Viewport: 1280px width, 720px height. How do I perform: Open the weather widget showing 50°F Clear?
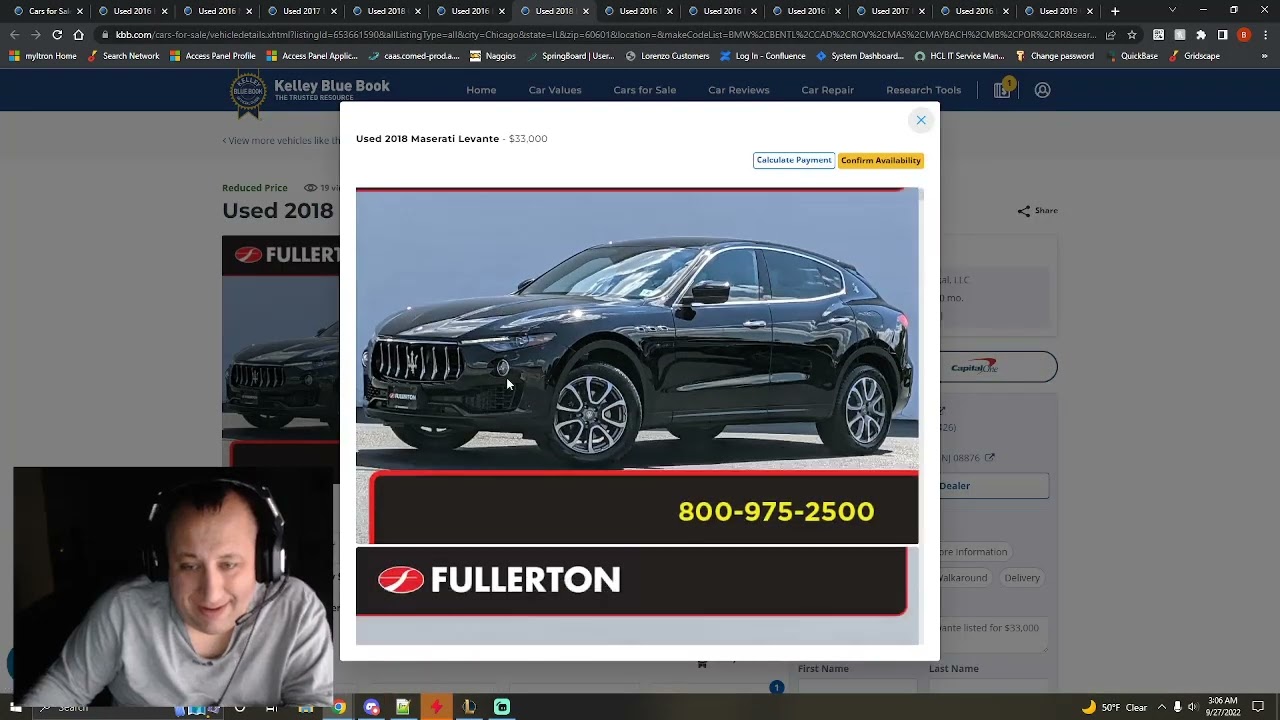[1115, 708]
